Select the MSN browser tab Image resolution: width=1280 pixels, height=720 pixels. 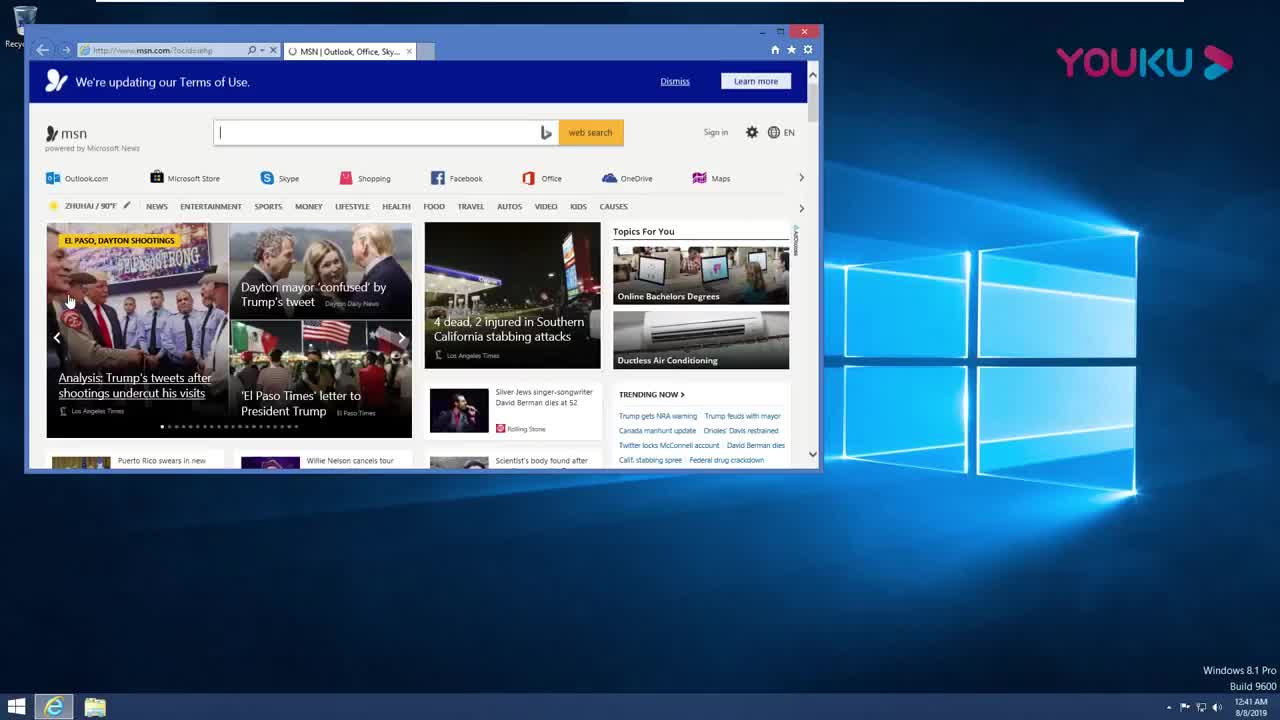click(x=350, y=51)
